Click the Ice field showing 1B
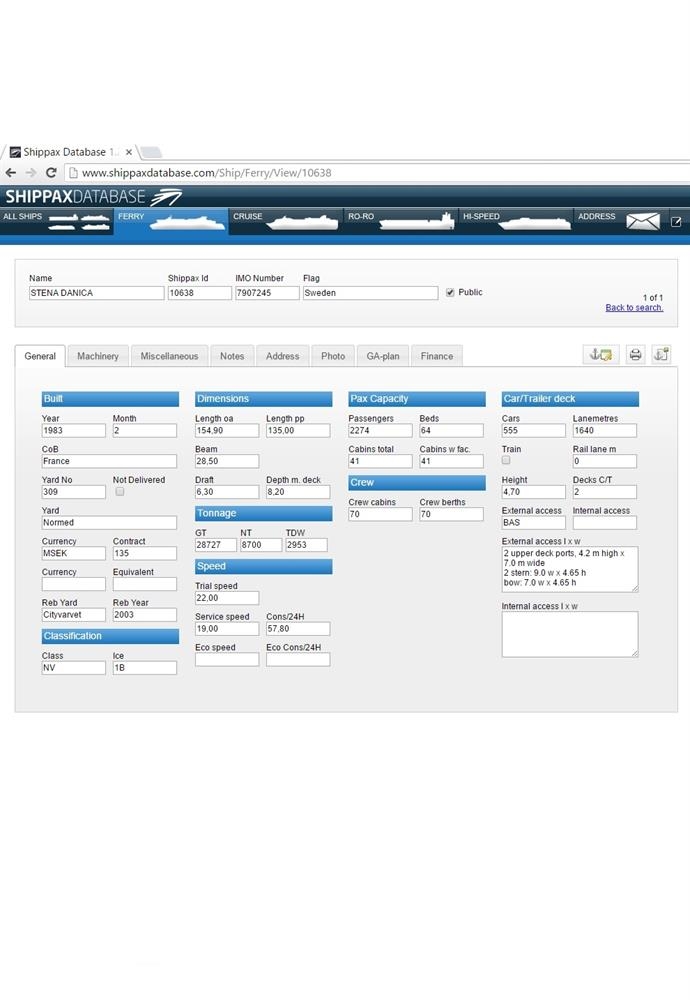The width and height of the screenshot is (690, 1000). point(145,668)
